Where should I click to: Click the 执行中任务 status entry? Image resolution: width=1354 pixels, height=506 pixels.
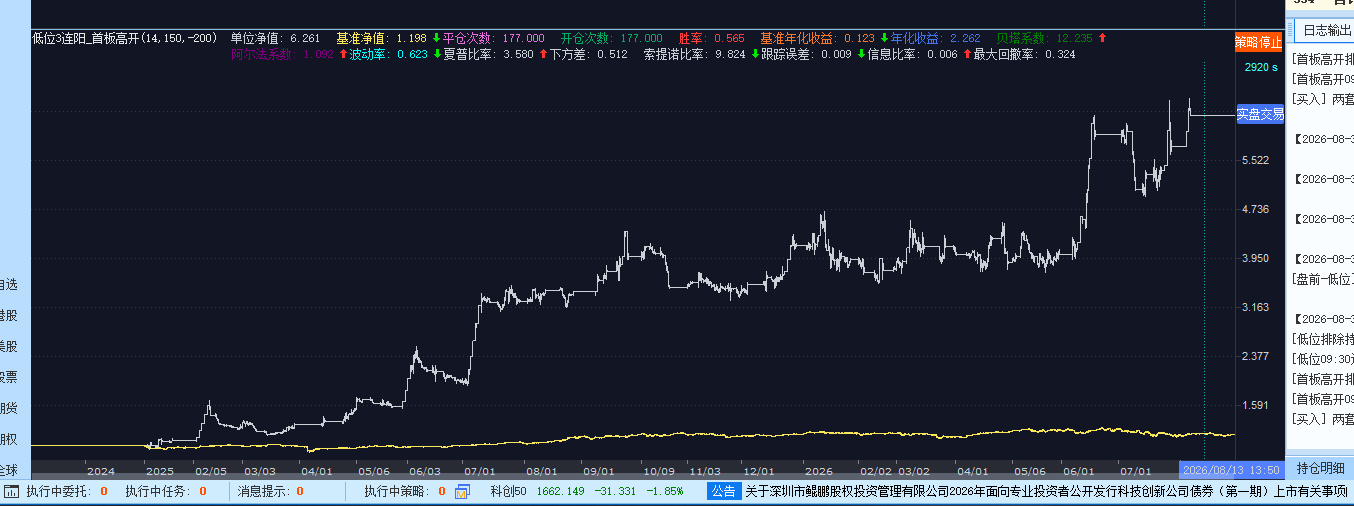[166, 491]
